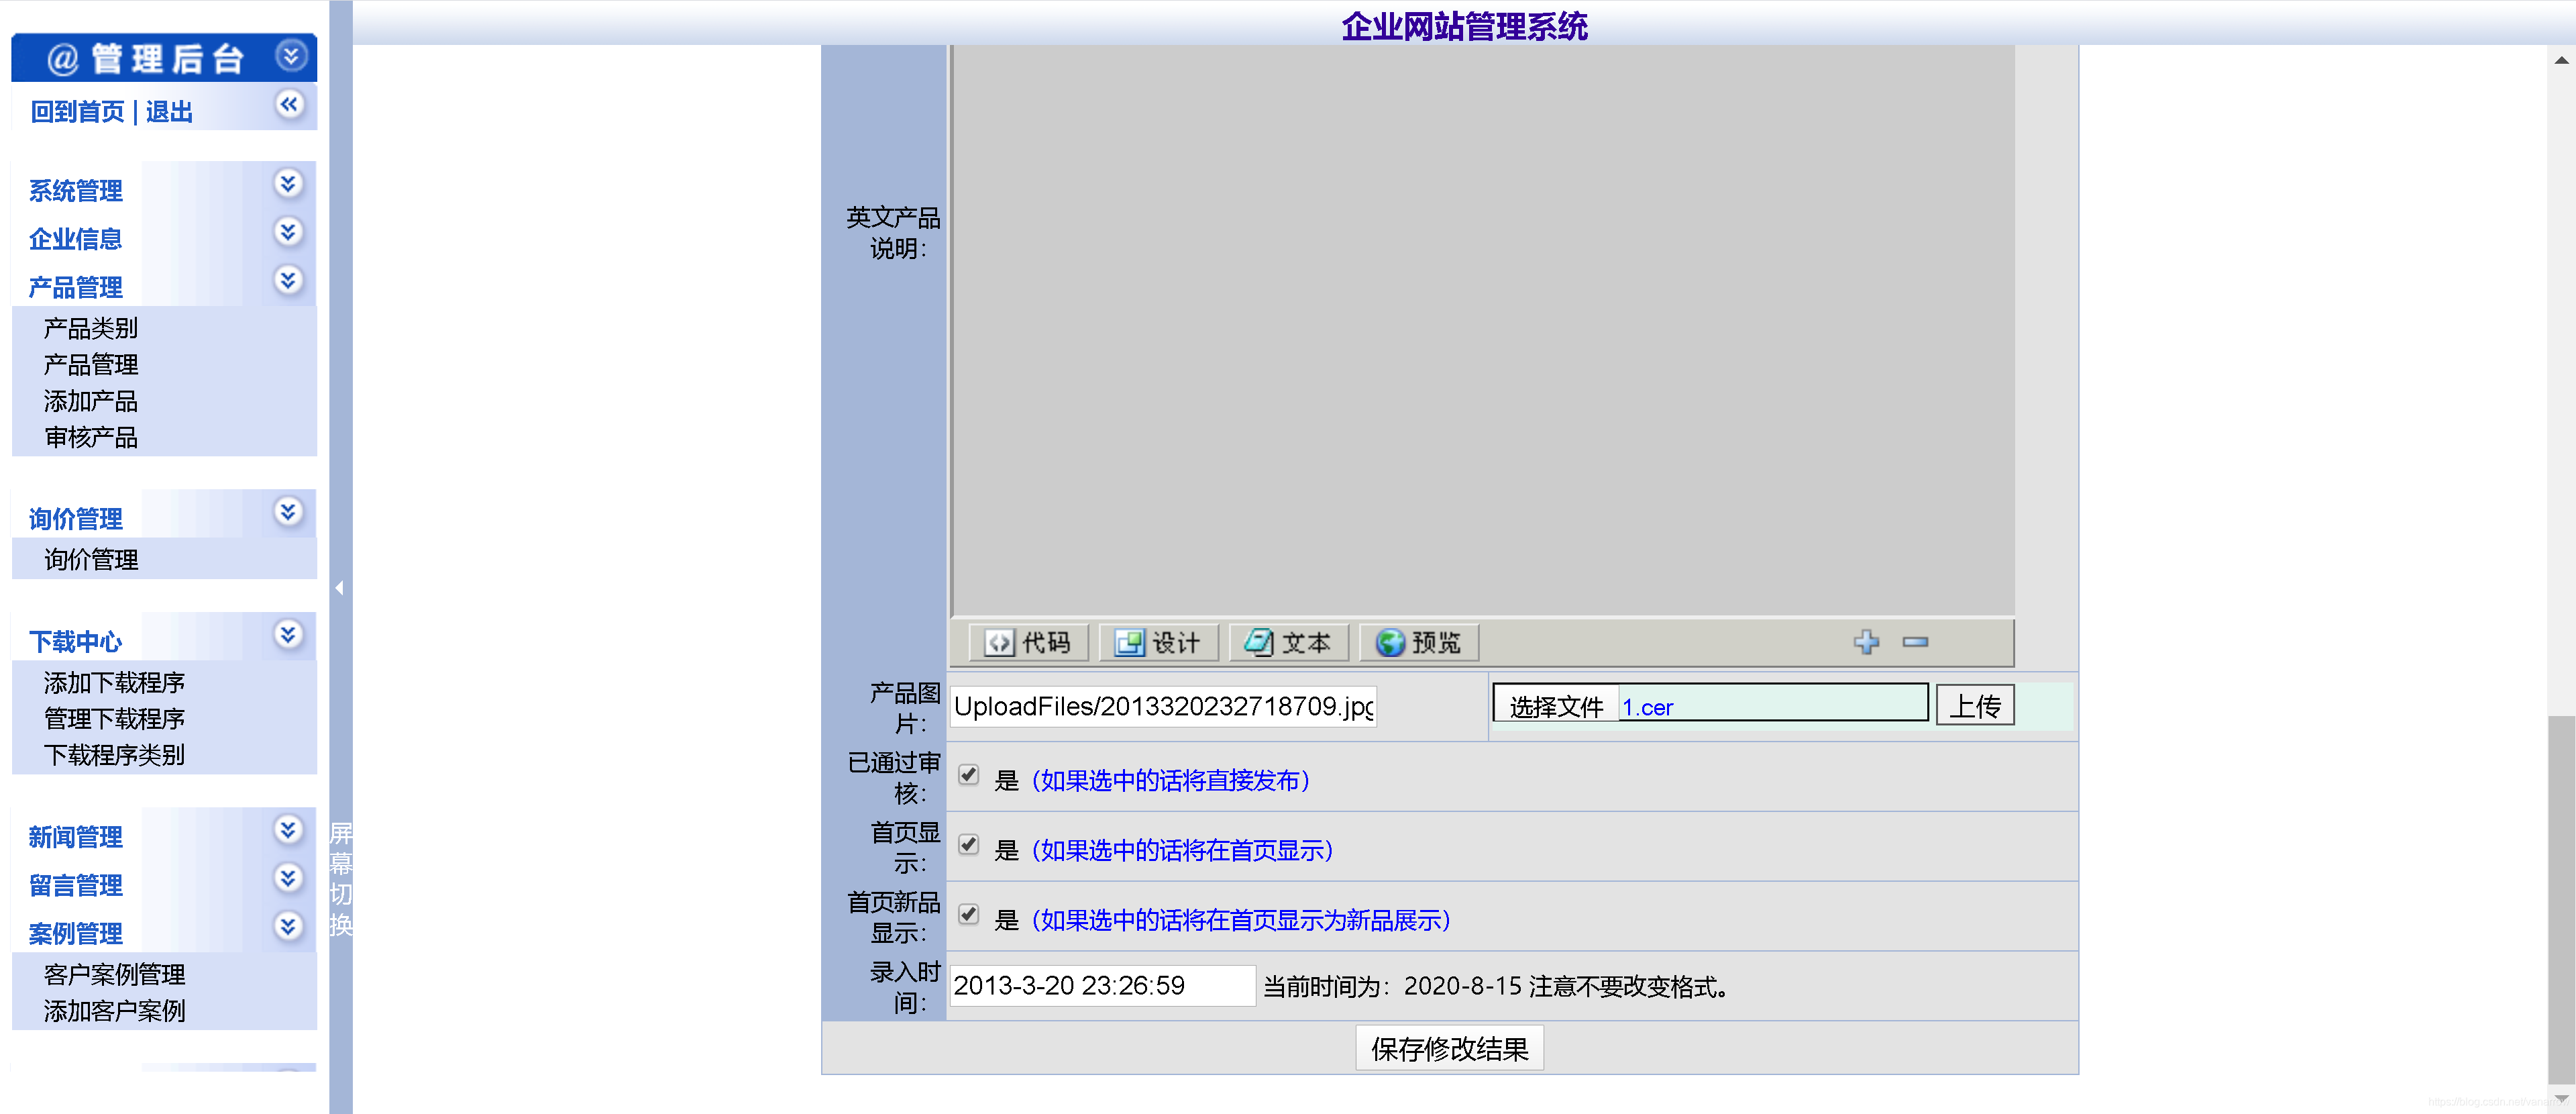The height and width of the screenshot is (1114, 2576).
Task: Expand the 系统管理 section chevron
Action: (288, 184)
